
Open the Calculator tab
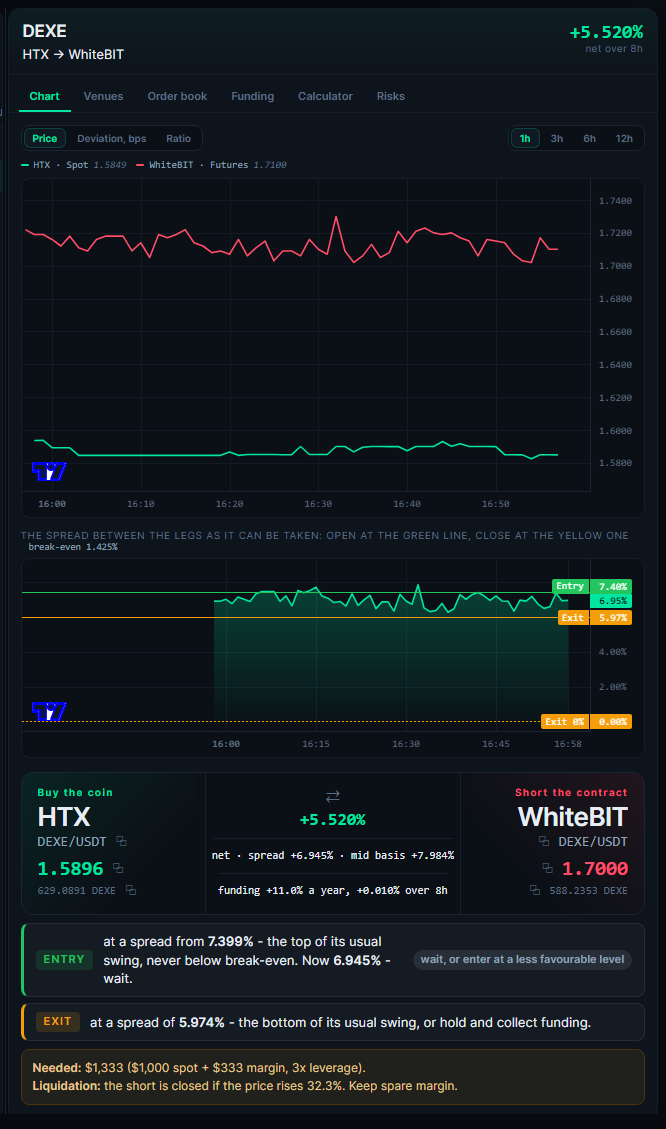325,96
